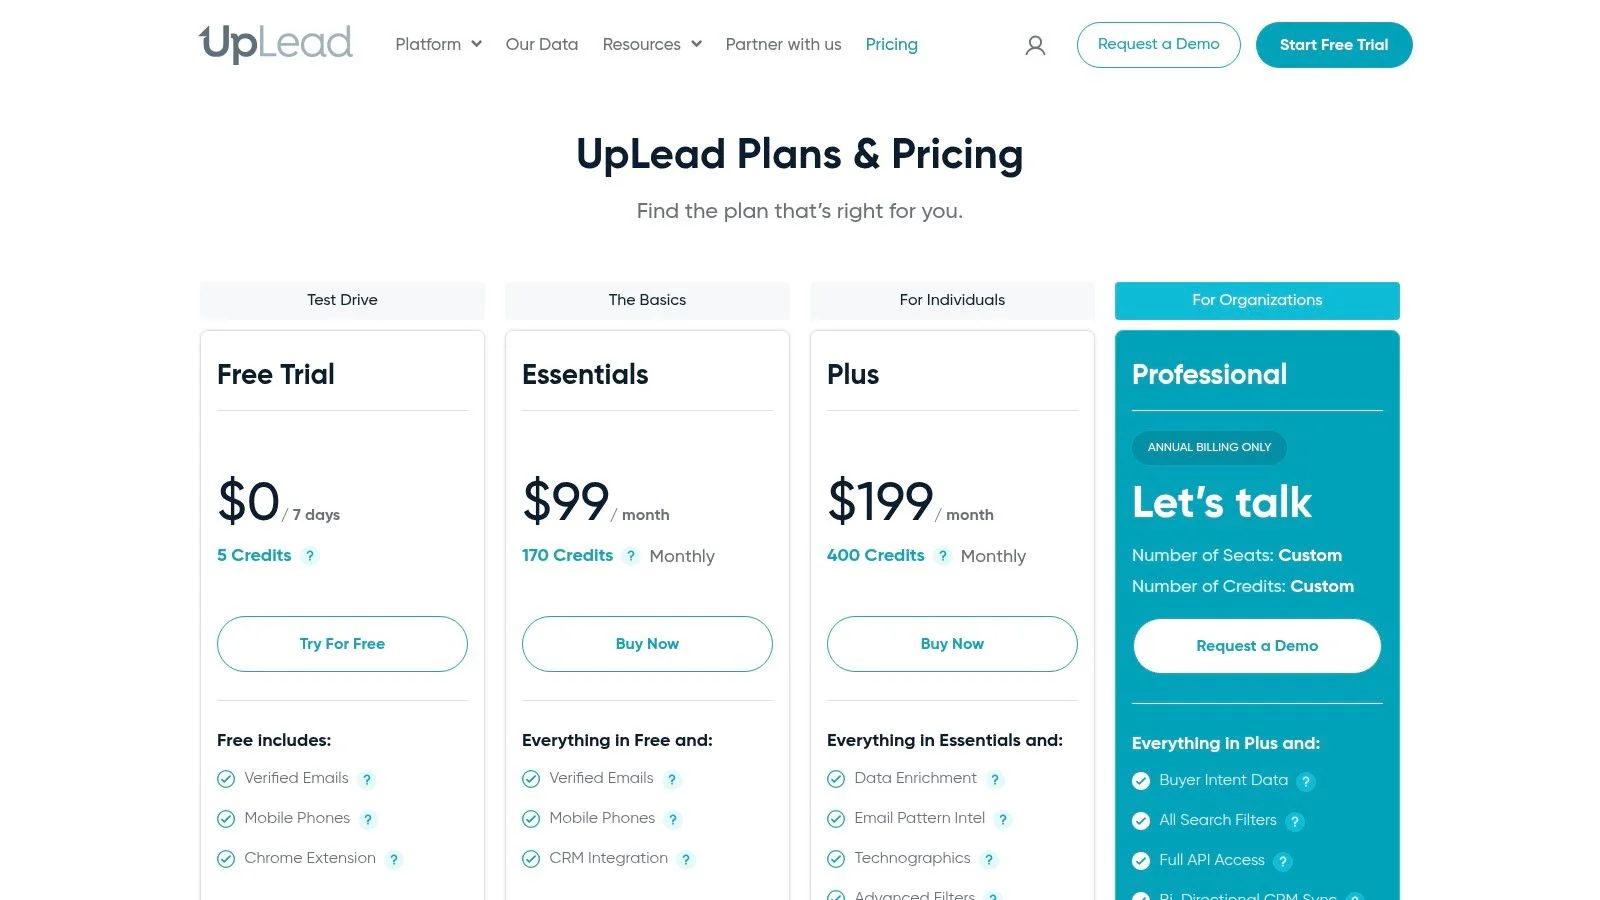Expand the Platform dropdown menu

point(438,44)
